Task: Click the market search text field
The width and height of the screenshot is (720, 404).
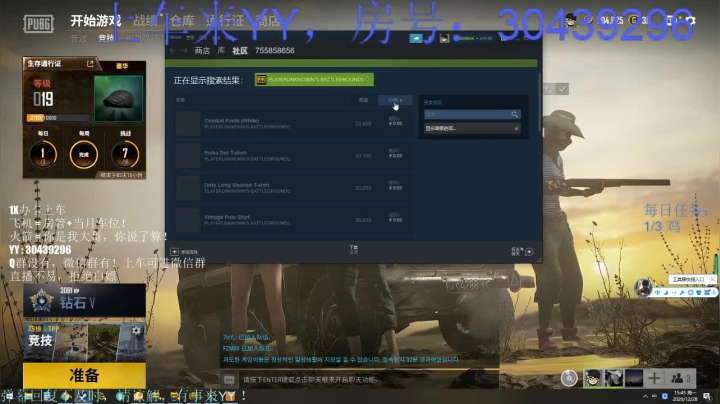Action: click(467, 114)
